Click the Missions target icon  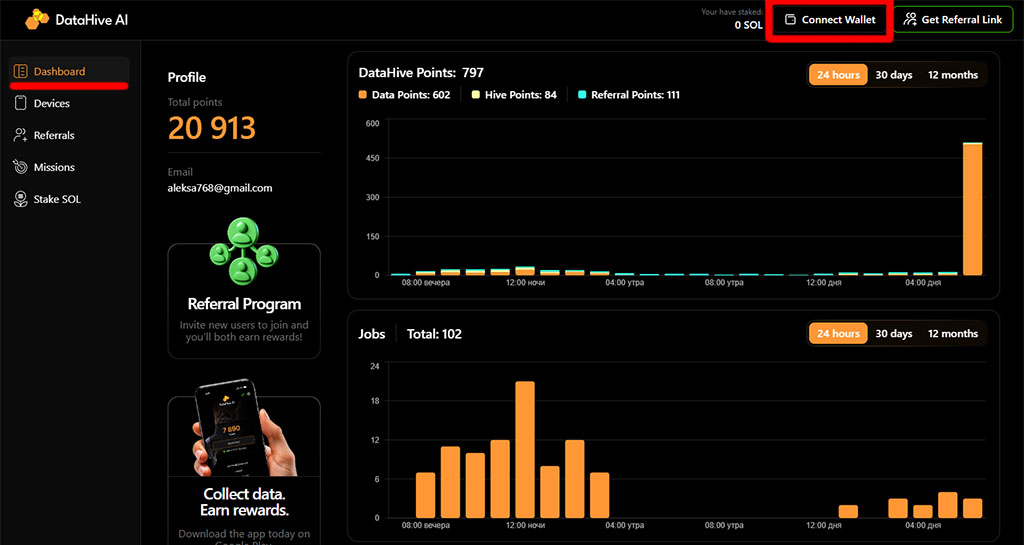tap(21, 167)
